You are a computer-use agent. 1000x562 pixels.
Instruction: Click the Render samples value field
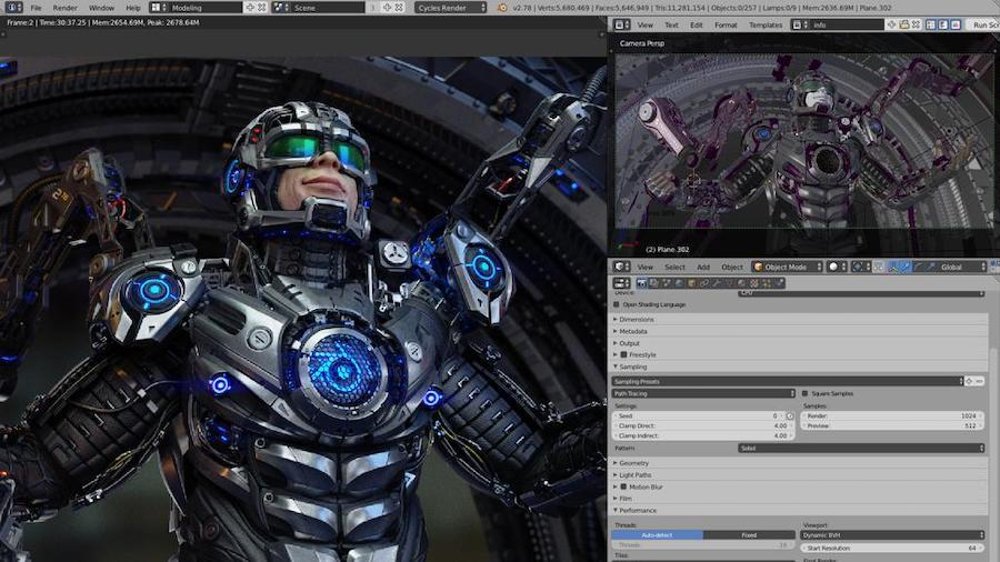(893, 415)
